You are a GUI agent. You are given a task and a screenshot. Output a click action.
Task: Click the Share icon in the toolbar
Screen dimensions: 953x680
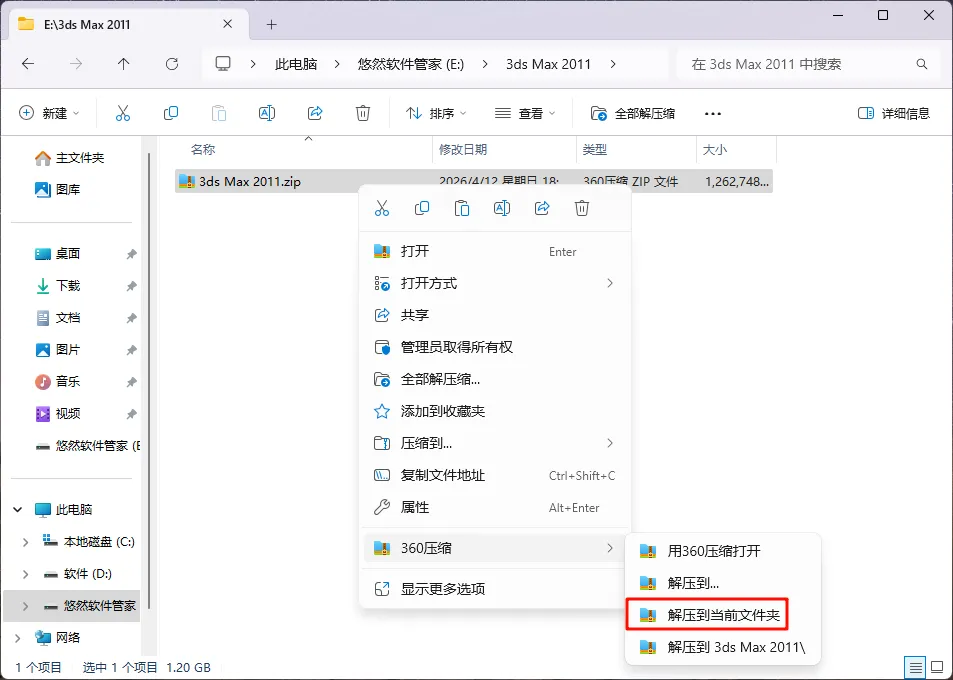click(315, 113)
